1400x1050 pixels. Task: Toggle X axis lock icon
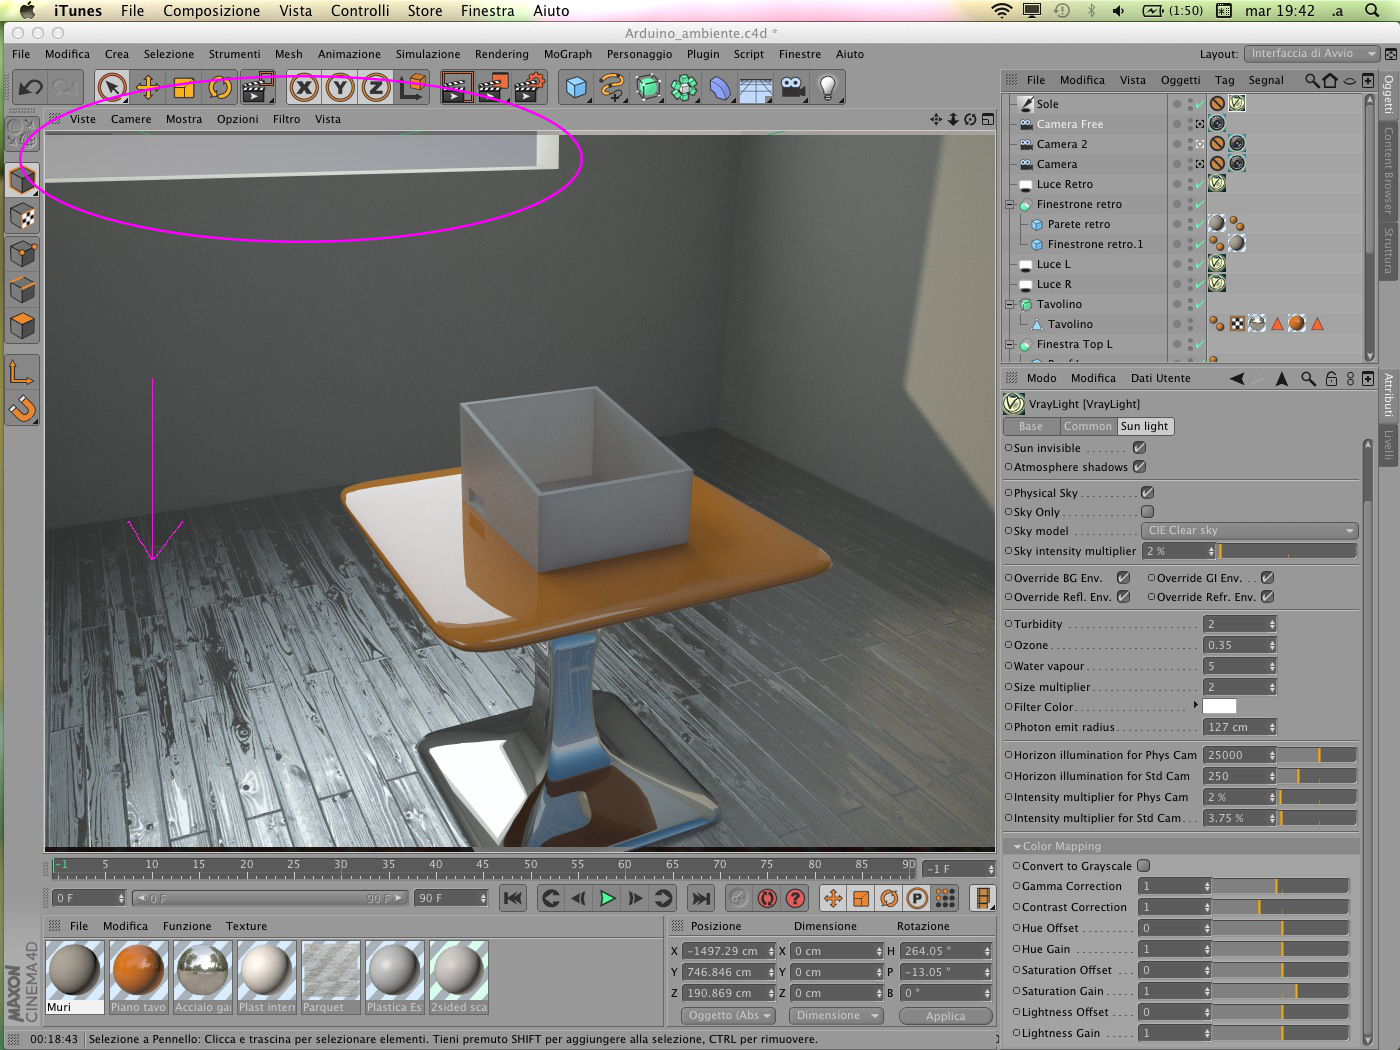click(x=304, y=88)
